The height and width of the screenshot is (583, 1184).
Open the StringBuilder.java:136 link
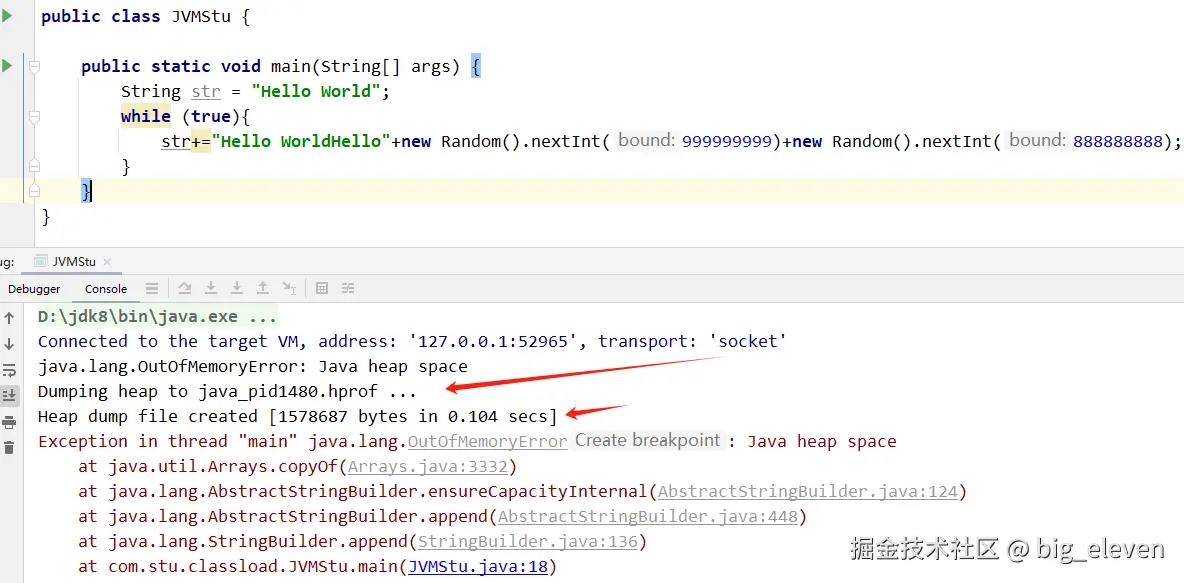click(x=528, y=541)
